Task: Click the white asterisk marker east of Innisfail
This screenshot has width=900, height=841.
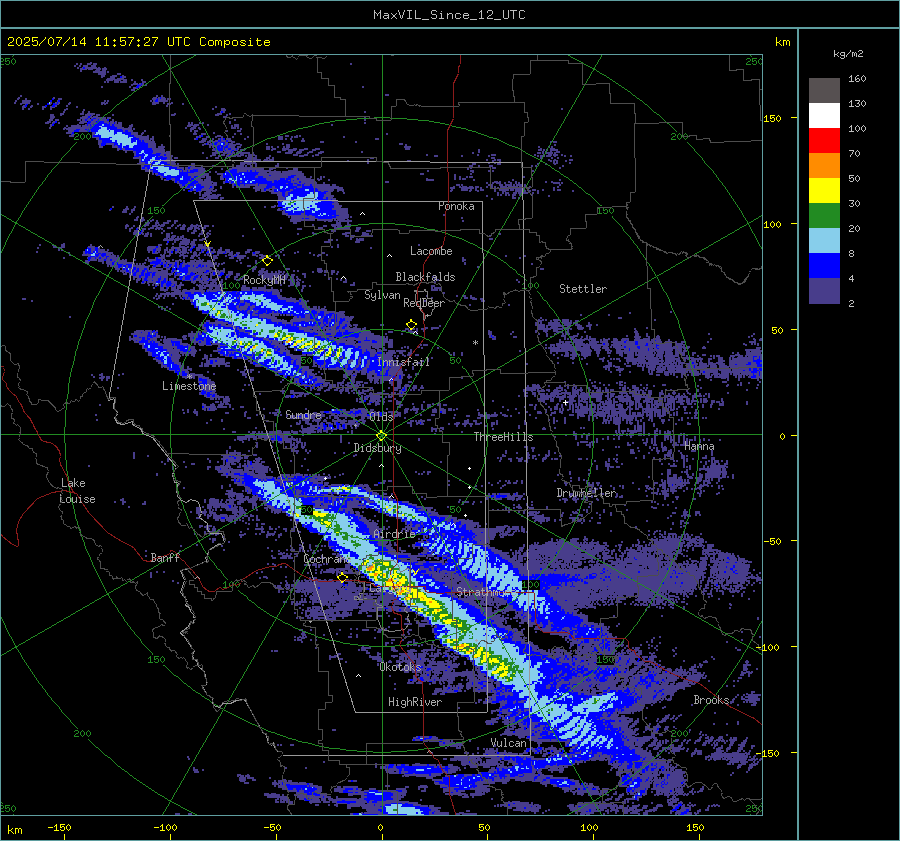Action: tap(475, 343)
